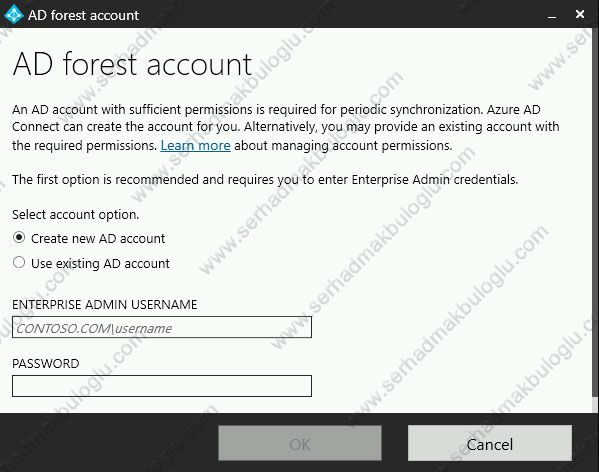599x472 pixels.
Task: Click the Create new AD account label text
Action: (98, 238)
